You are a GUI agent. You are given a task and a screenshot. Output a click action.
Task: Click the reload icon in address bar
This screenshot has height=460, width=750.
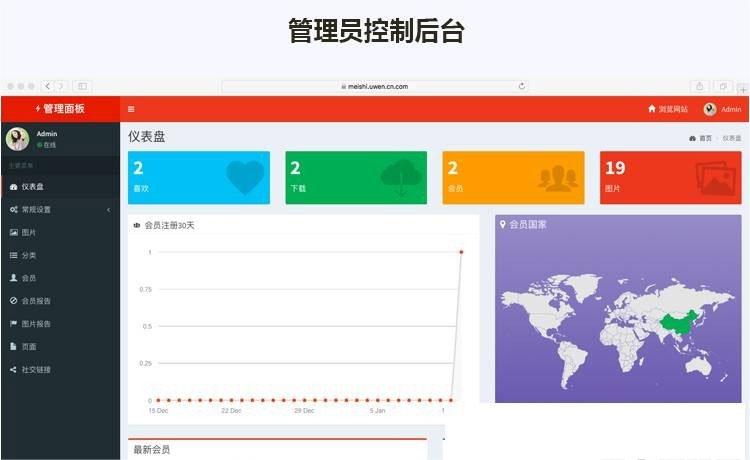tap(522, 87)
